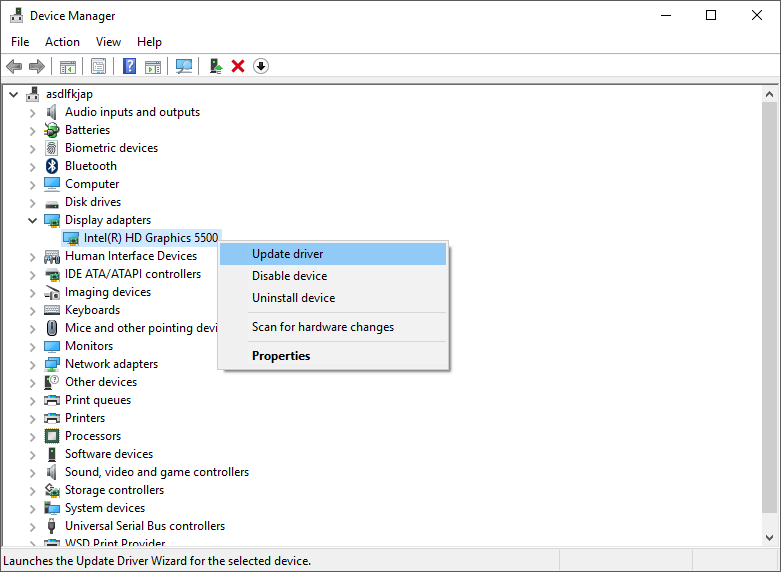Collapse the asdlfkjap root node
This screenshot has height=572, width=781.
tap(14, 94)
